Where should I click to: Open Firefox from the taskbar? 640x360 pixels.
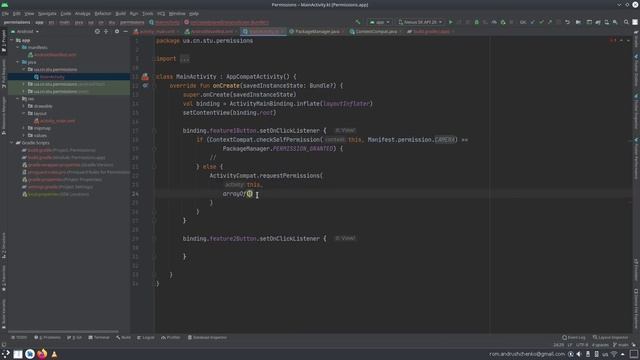[x=42, y=354]
